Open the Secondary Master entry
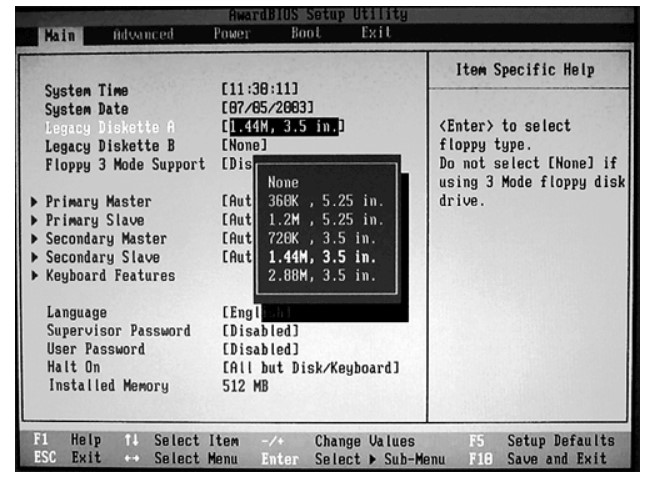Image resolution: width=656 pixels, height=491 pixels. coord(106,239)
